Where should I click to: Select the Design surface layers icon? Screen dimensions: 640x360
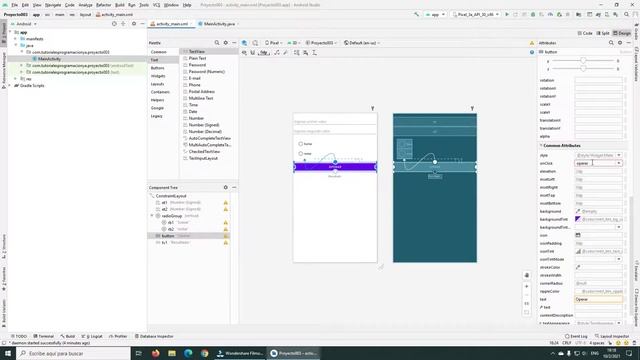(x=244, y=42)
